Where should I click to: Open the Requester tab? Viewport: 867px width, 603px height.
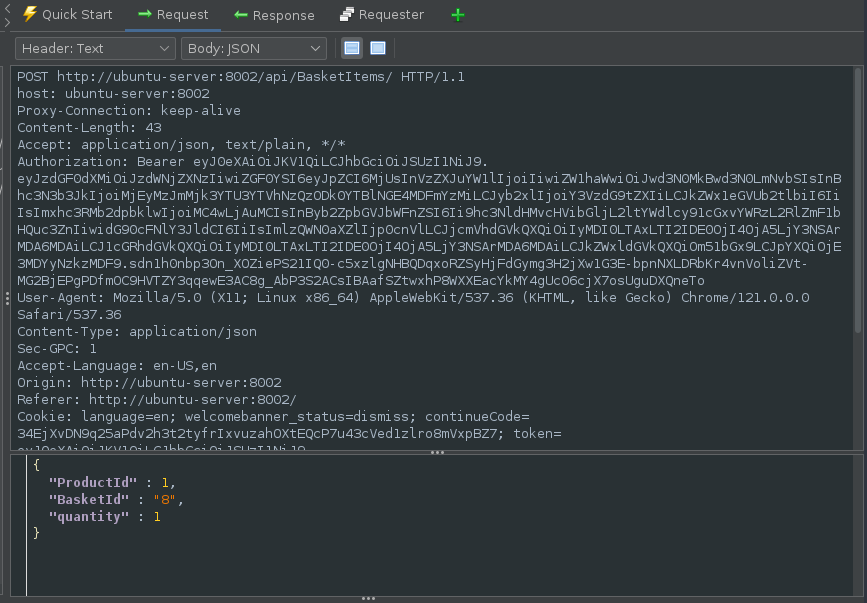point(382,14)
